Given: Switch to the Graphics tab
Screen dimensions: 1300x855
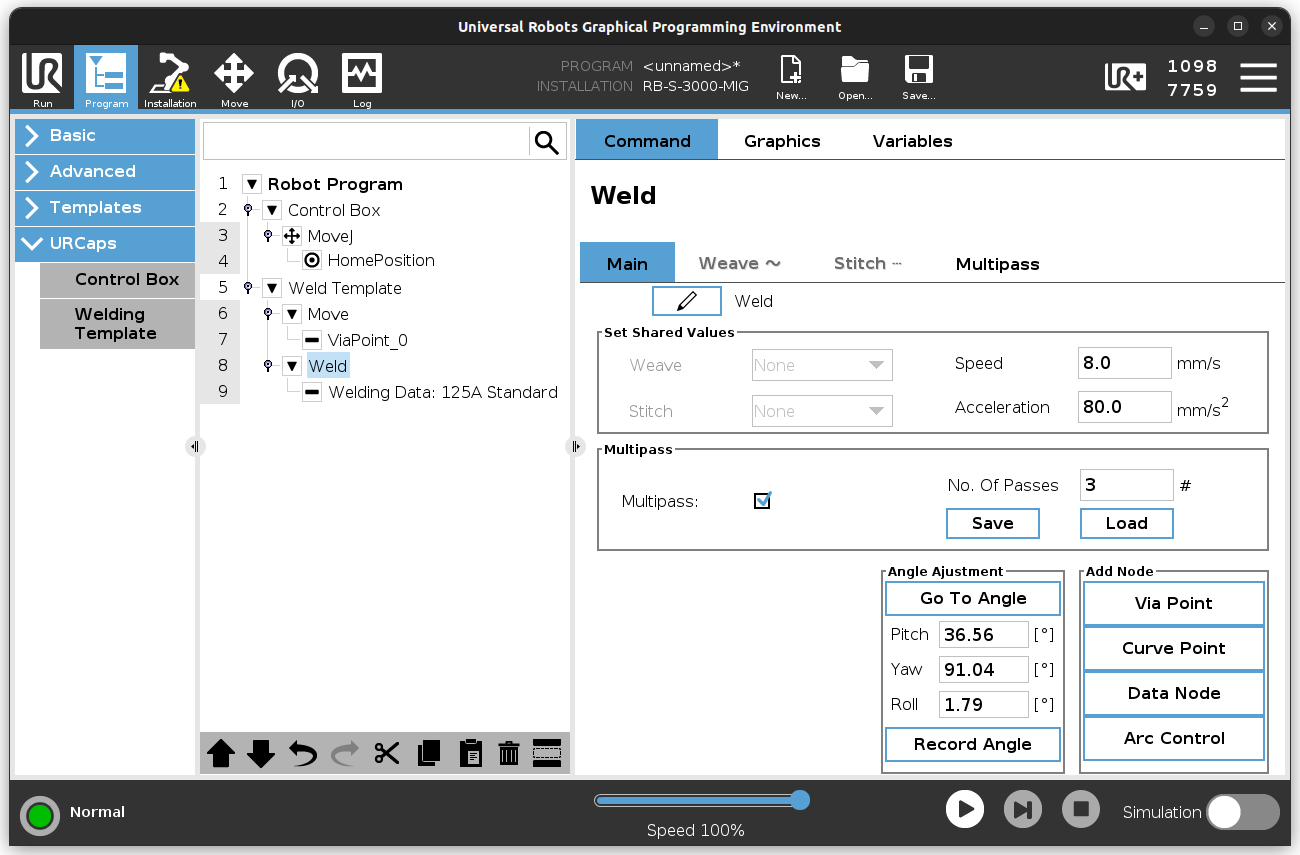Looking at the screenshot, I should point(782,141).
